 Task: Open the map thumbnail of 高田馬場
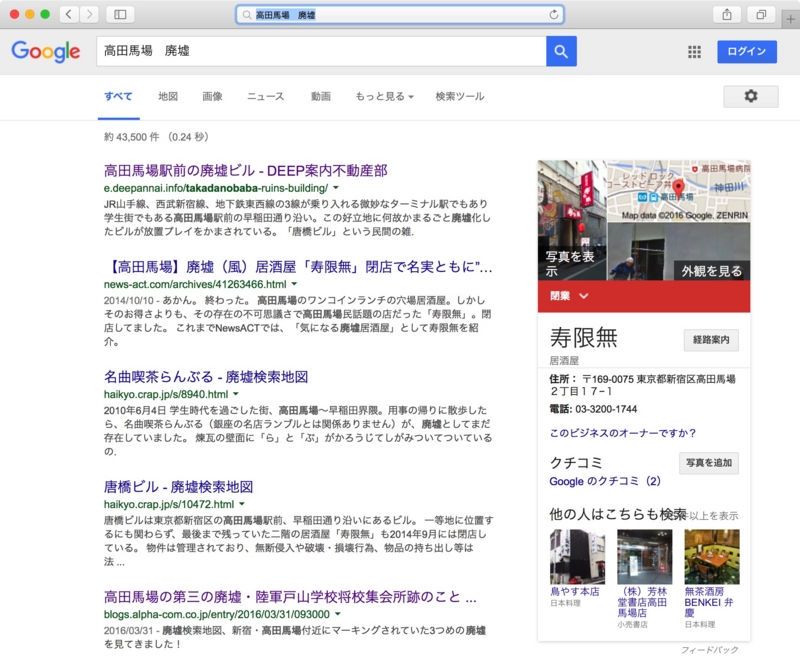(679, 191)
